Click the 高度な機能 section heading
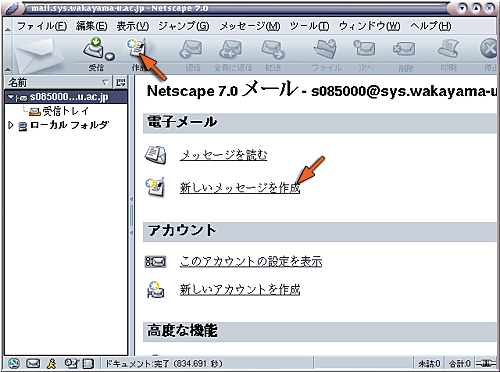The image size is (500, 372). point(182,331)
